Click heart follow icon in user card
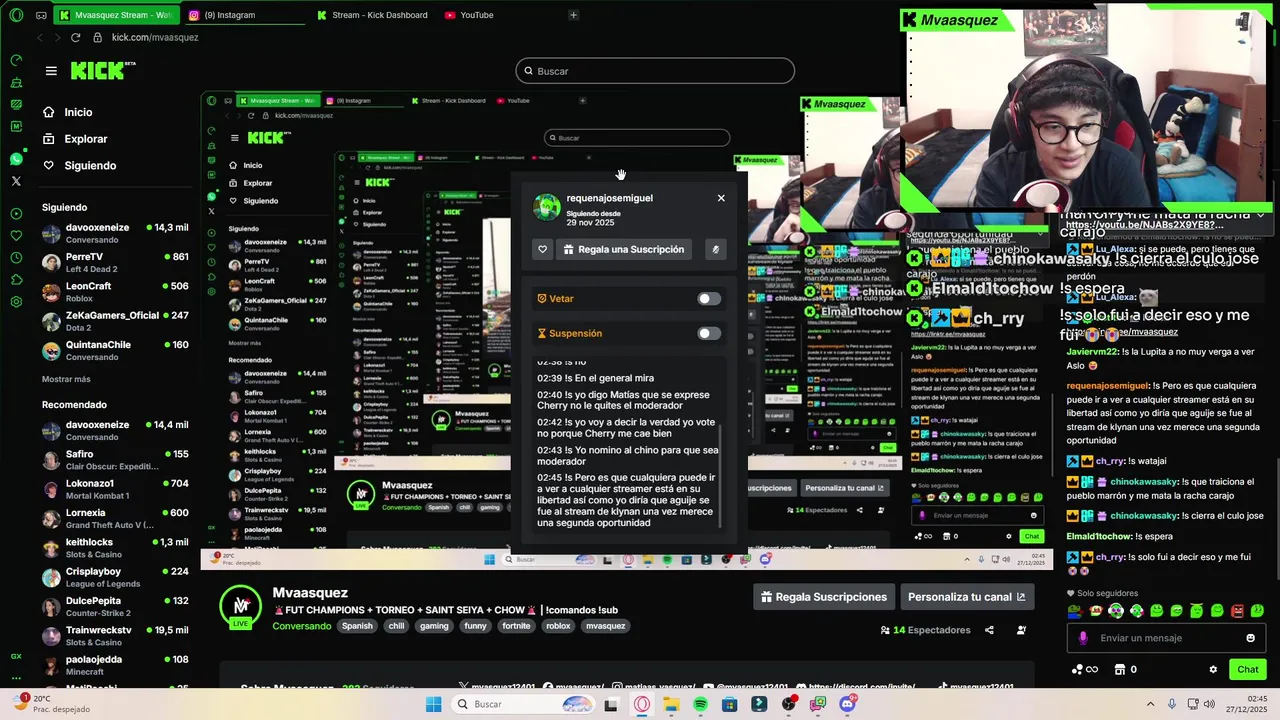Screen dimensions: 1280x720 pos(542,249)
